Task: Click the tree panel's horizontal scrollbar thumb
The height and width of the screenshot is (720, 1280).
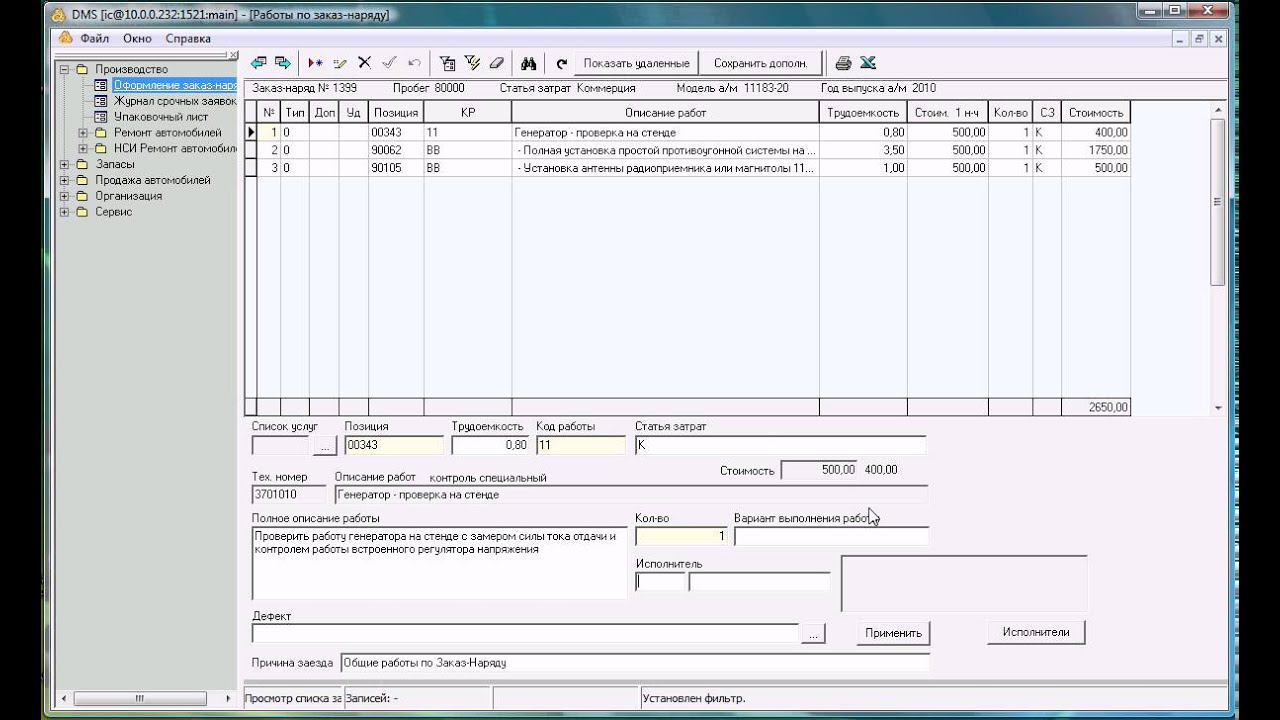Action: 140,698
